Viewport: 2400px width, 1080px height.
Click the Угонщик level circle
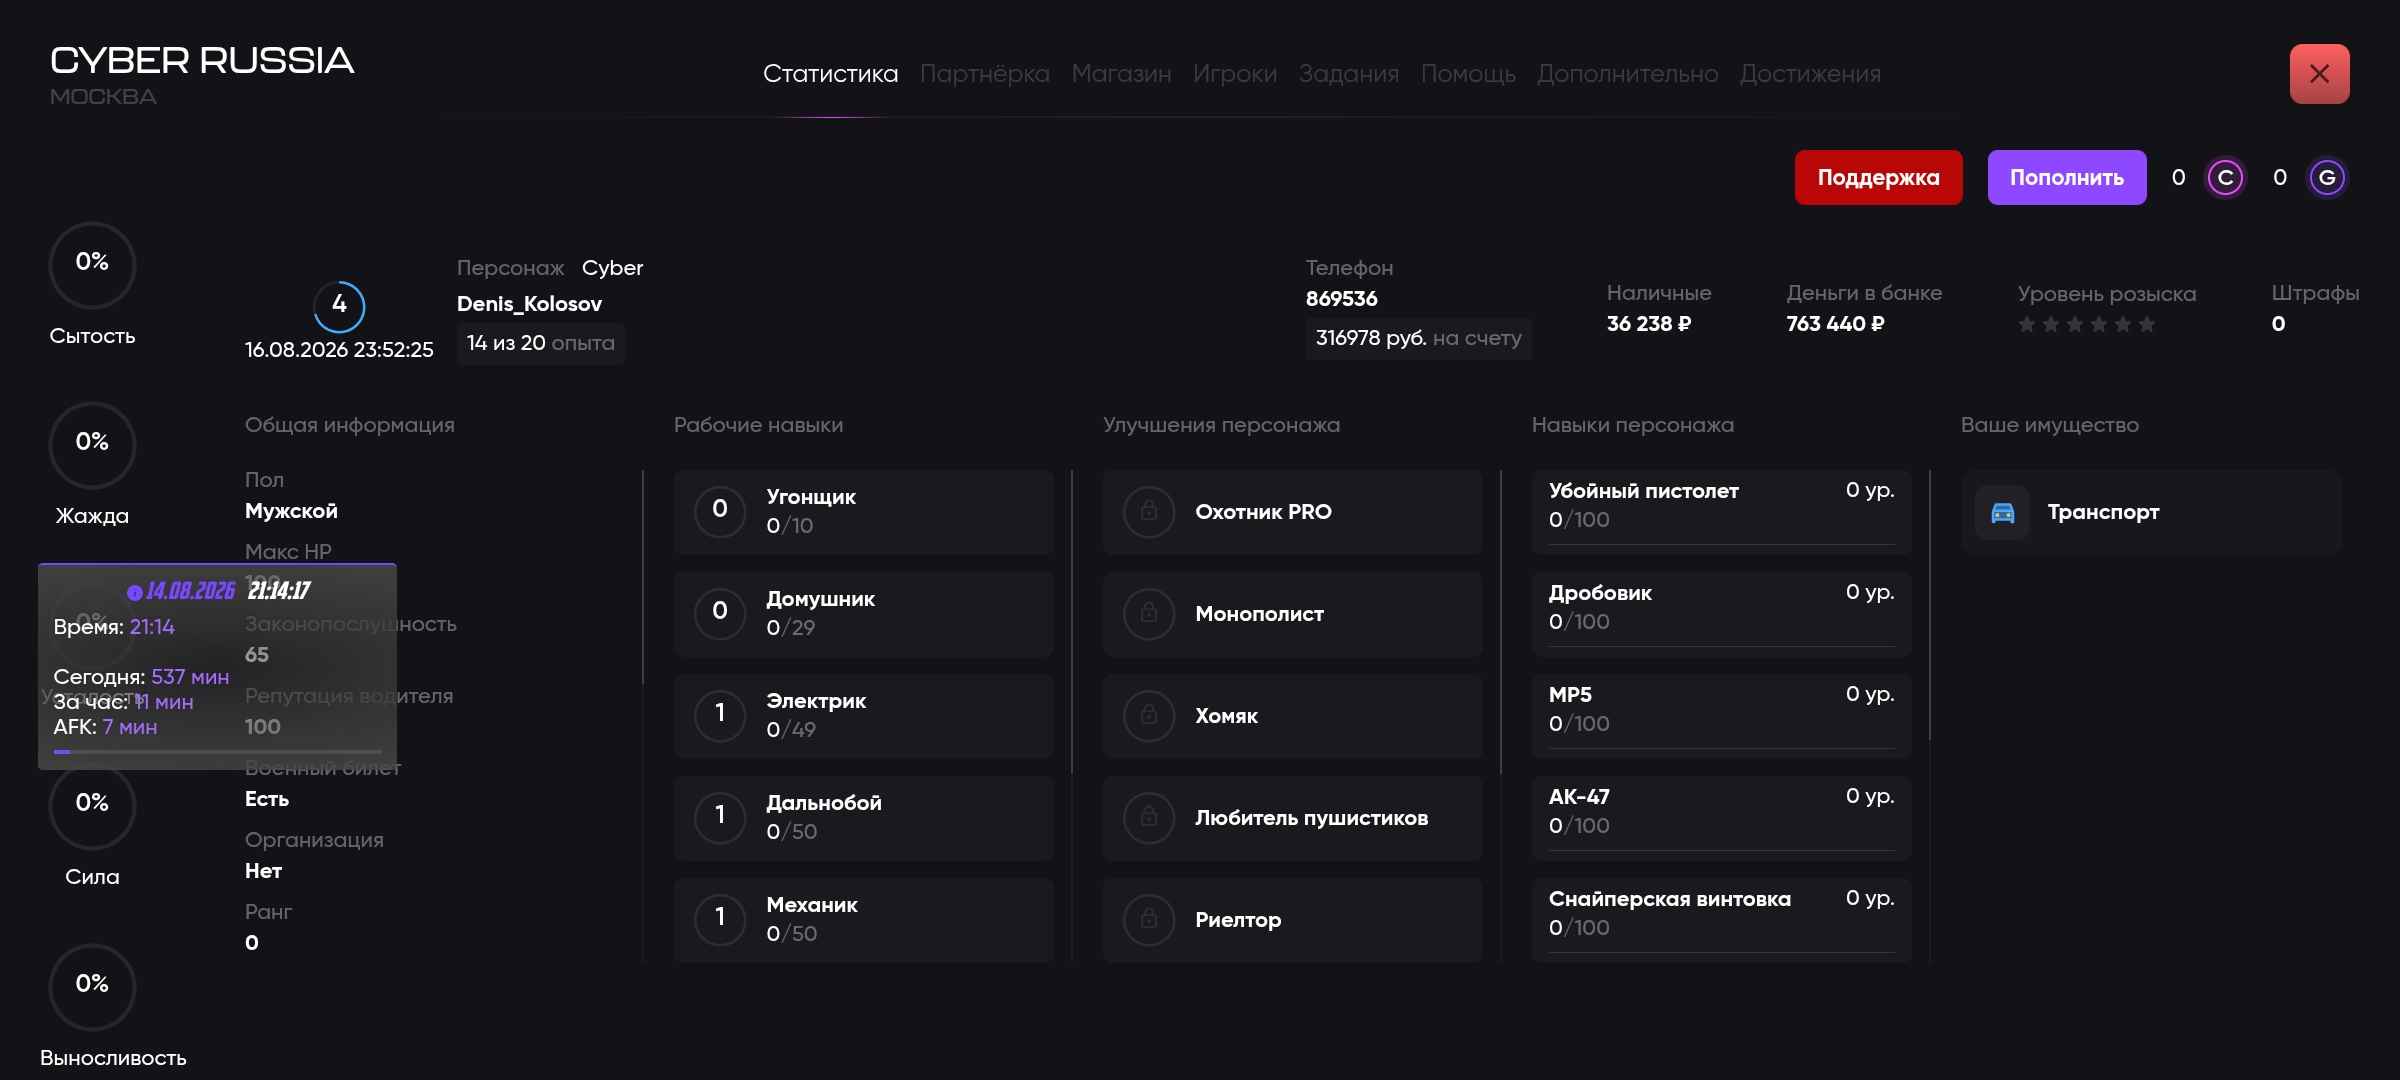(x=720, y=510)
